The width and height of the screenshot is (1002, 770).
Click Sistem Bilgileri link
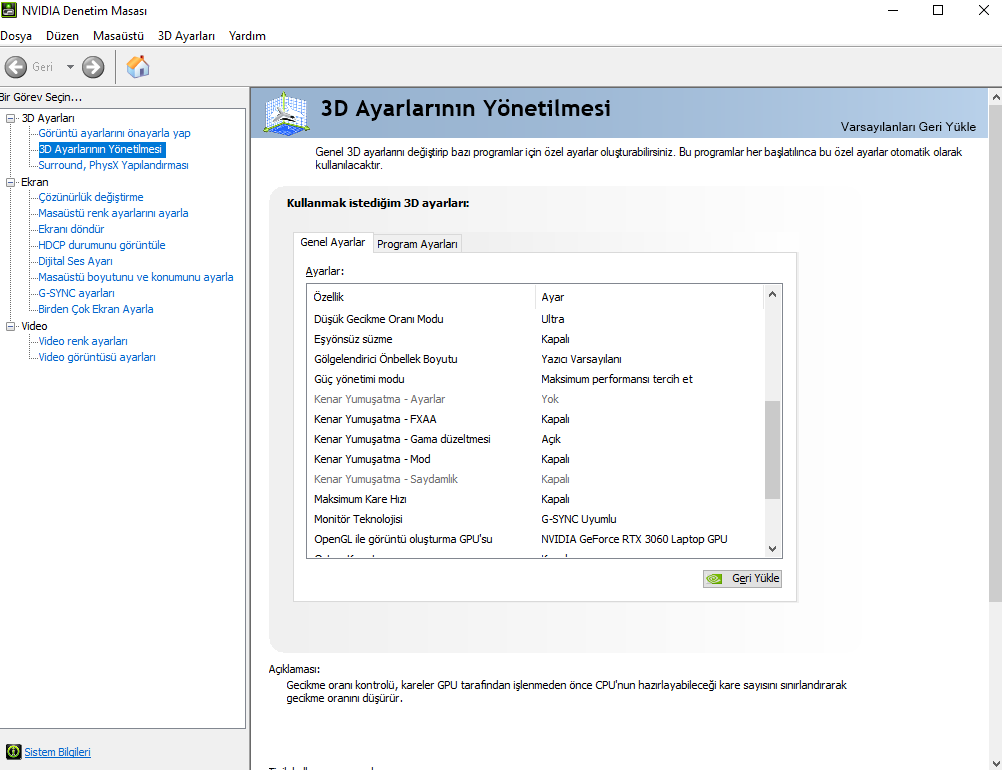tap(58, 752)
